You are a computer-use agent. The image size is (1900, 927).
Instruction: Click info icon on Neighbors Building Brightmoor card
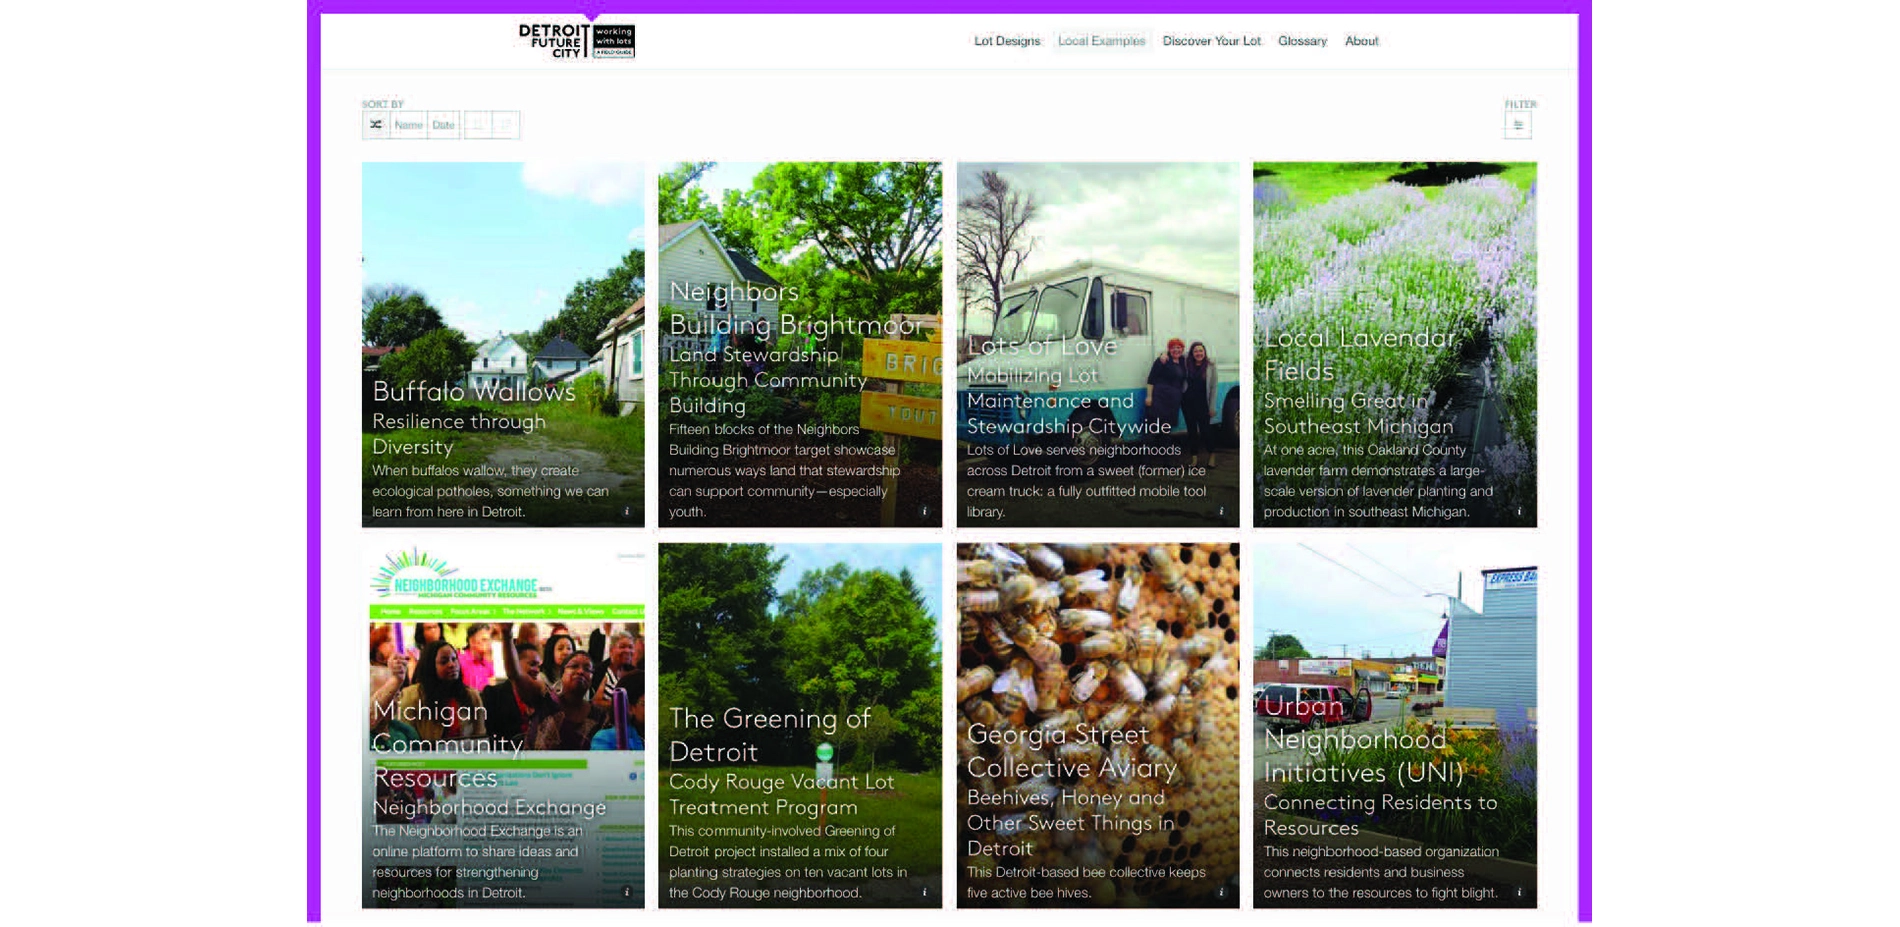pos(924,511)
